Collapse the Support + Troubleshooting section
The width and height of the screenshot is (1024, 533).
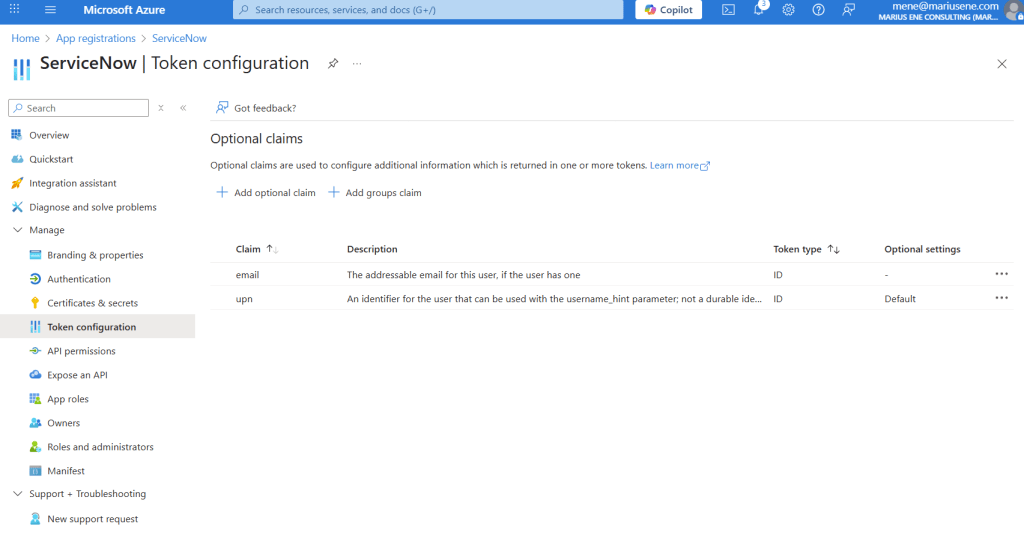point(17,494)
